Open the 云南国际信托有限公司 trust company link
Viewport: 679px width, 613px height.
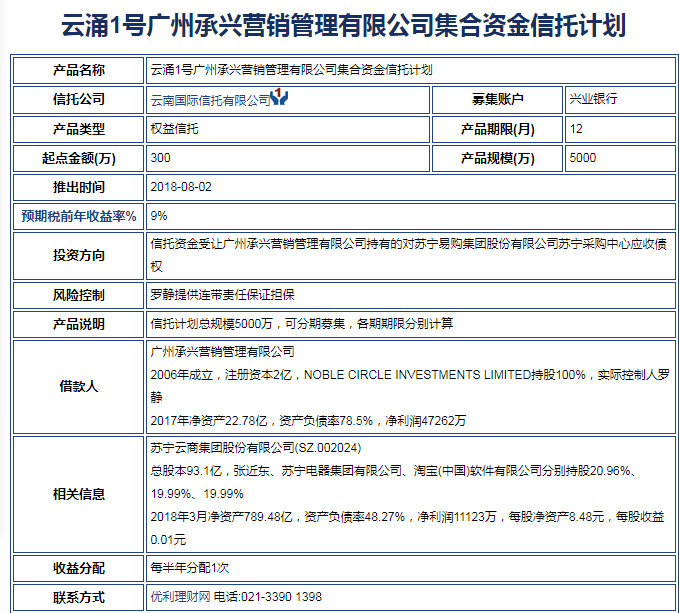(209, 100)
